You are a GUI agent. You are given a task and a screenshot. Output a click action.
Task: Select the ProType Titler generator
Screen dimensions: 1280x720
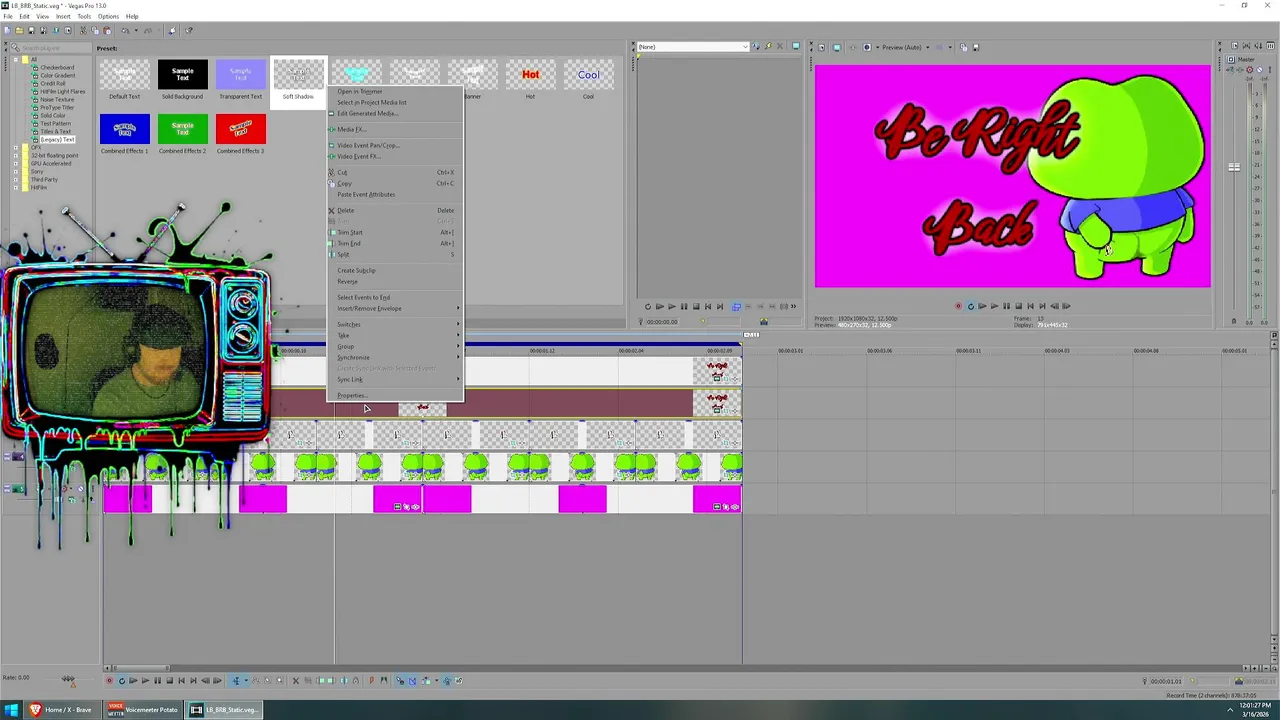pyautogui.click(x=56, y=108)
